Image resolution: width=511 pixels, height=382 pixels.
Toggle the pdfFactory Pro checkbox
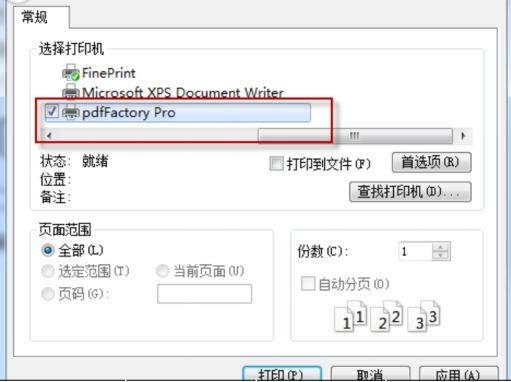[x=52, y=111]
